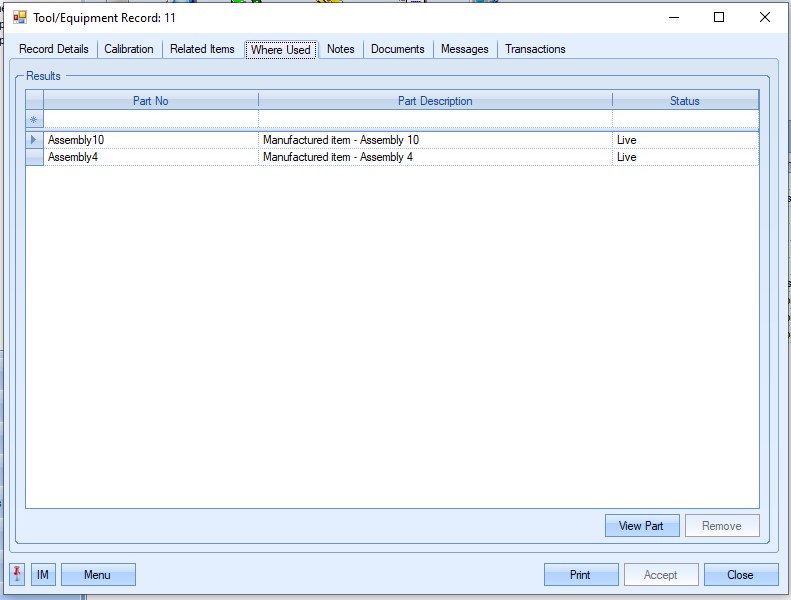This screenshot has width=791, height=600.
Task: Close the record with Close button
Action: point(740,575)
